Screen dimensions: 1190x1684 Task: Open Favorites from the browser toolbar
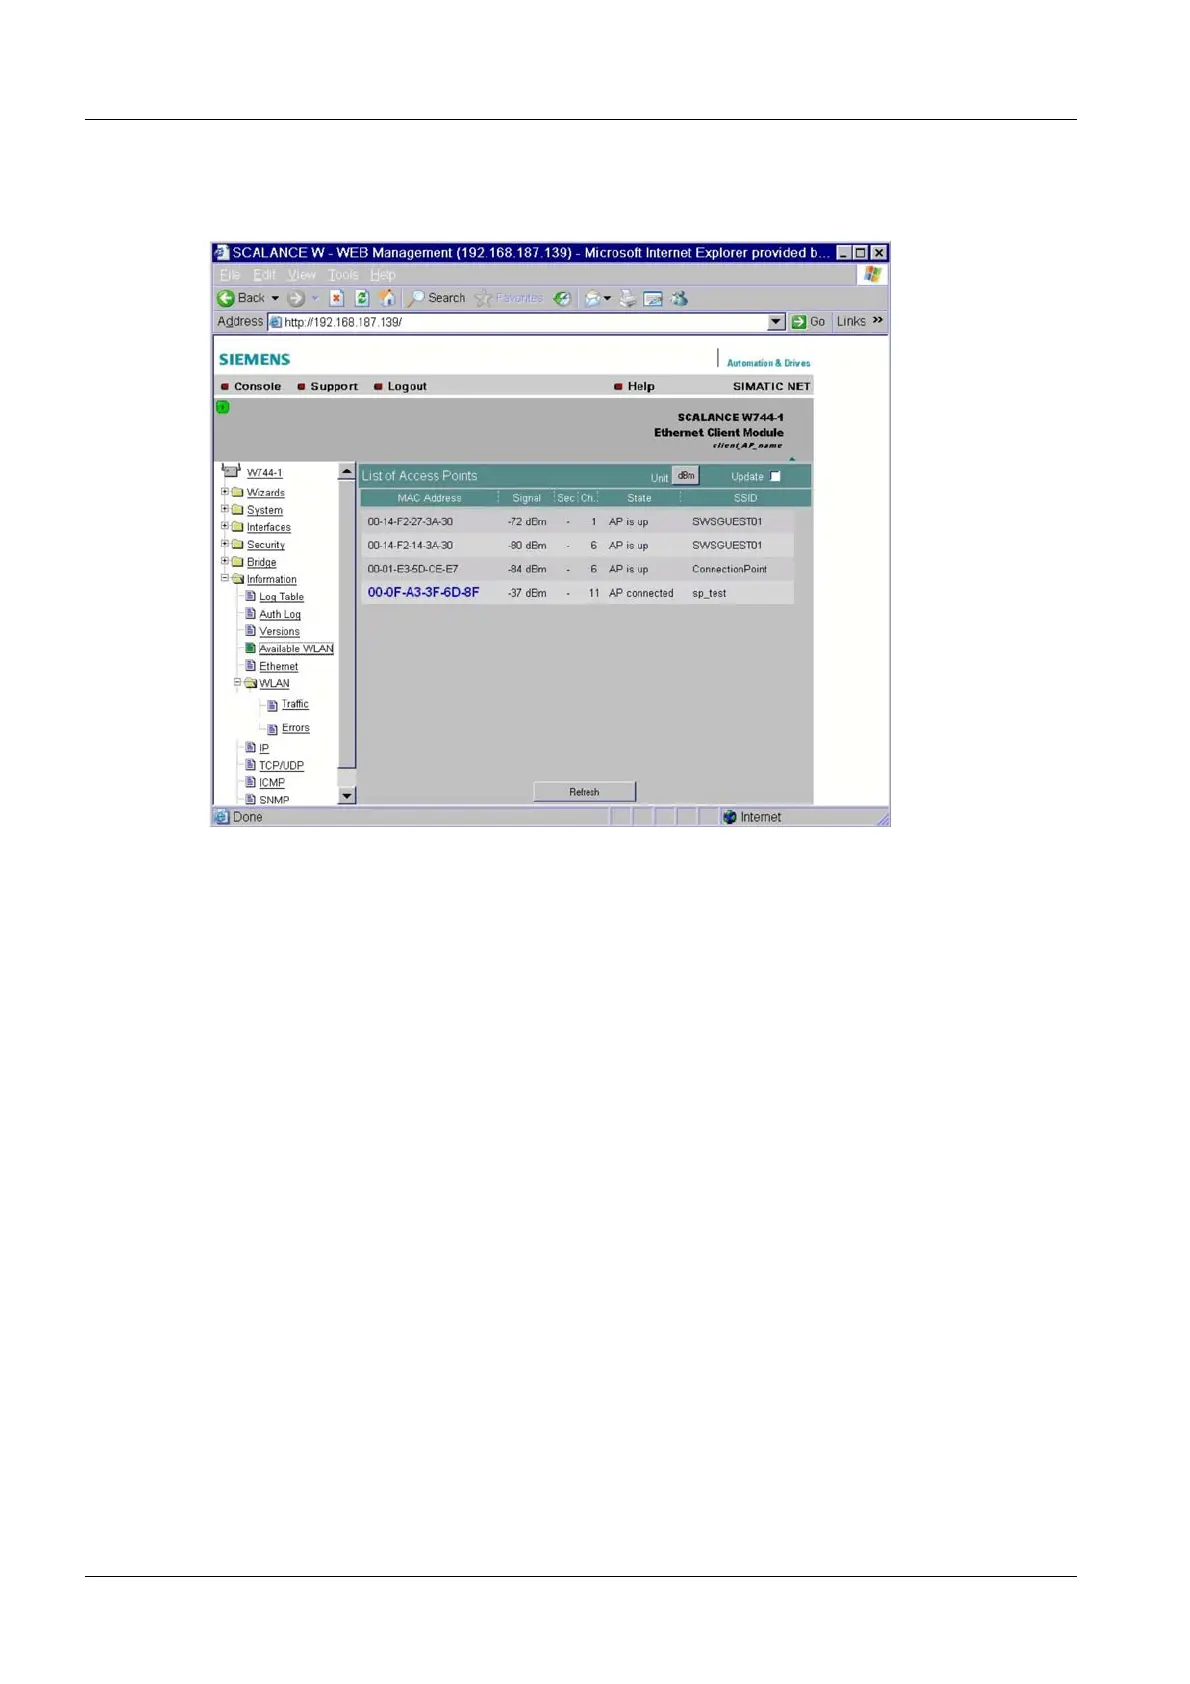(509, 298)
